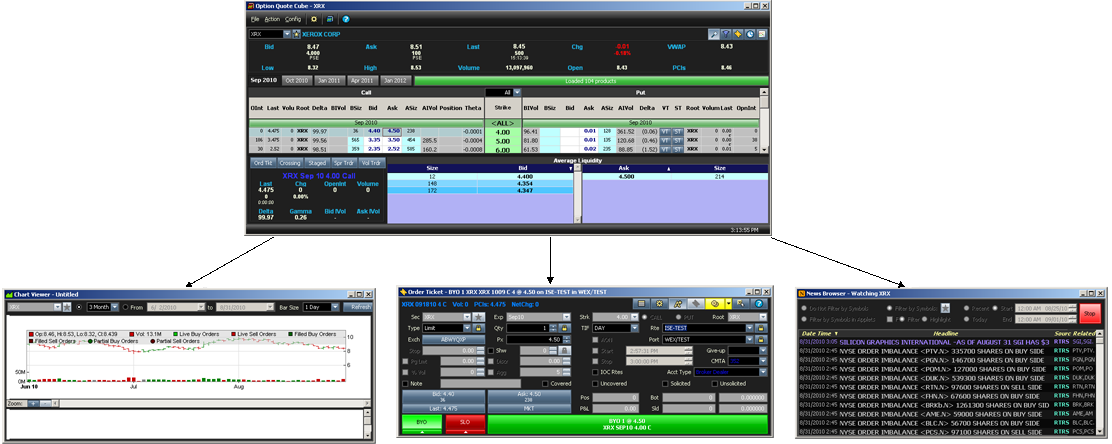1112x444 pixels.
Task: Select the Crossing tab
Action: click(290, 163)
